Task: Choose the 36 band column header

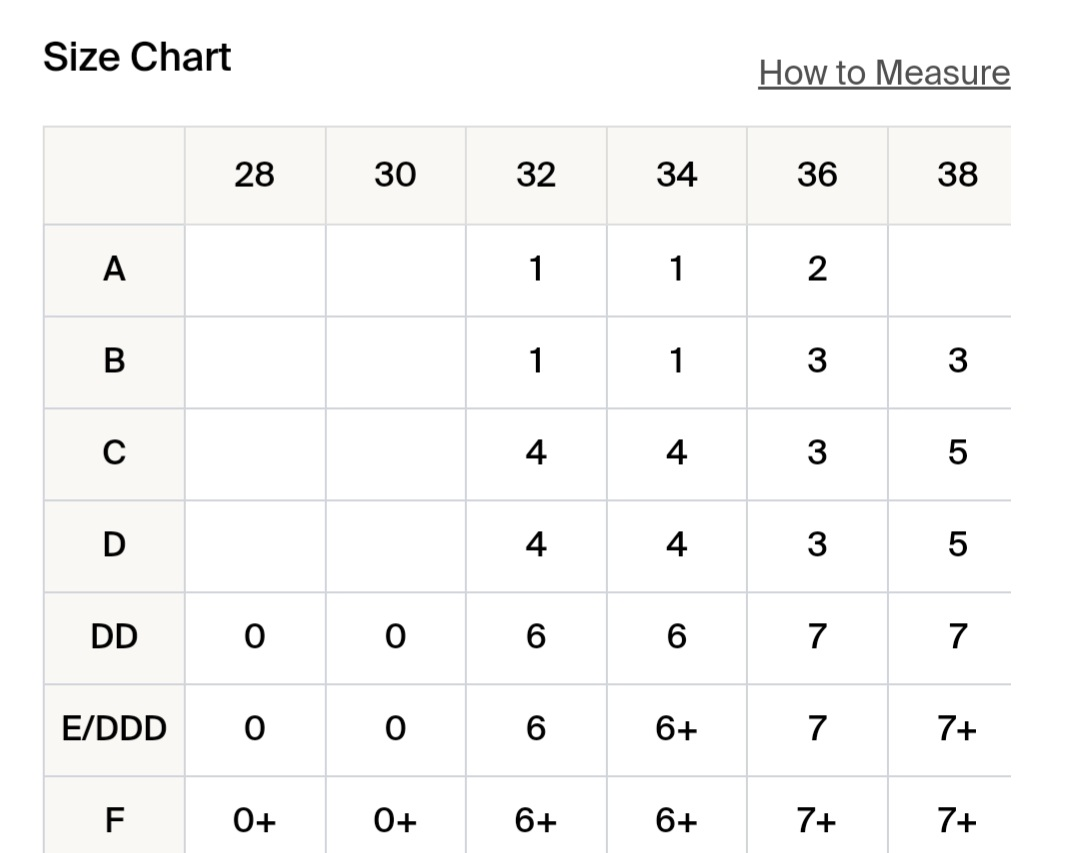Action: [x=817, y=176]
